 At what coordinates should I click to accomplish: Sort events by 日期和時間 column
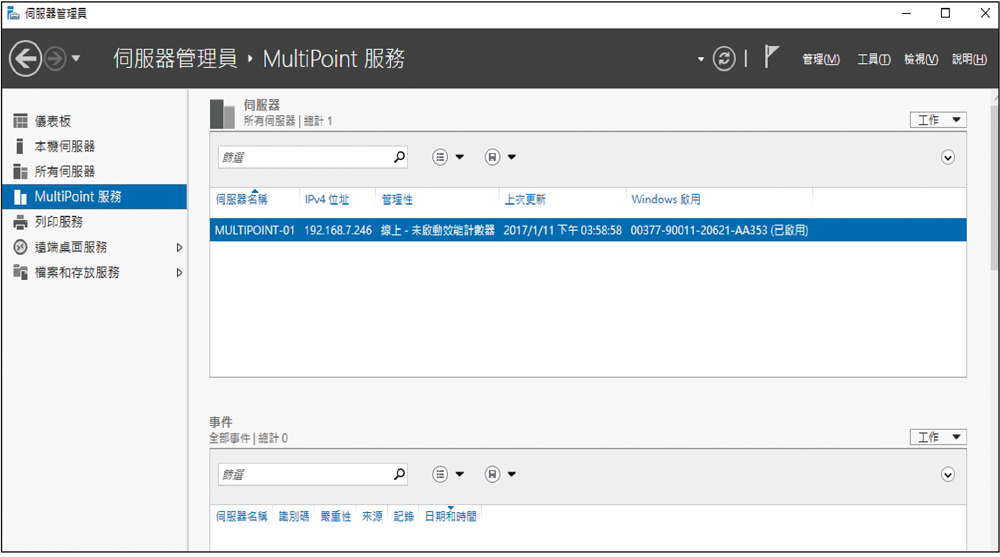[x=450, y=516]
